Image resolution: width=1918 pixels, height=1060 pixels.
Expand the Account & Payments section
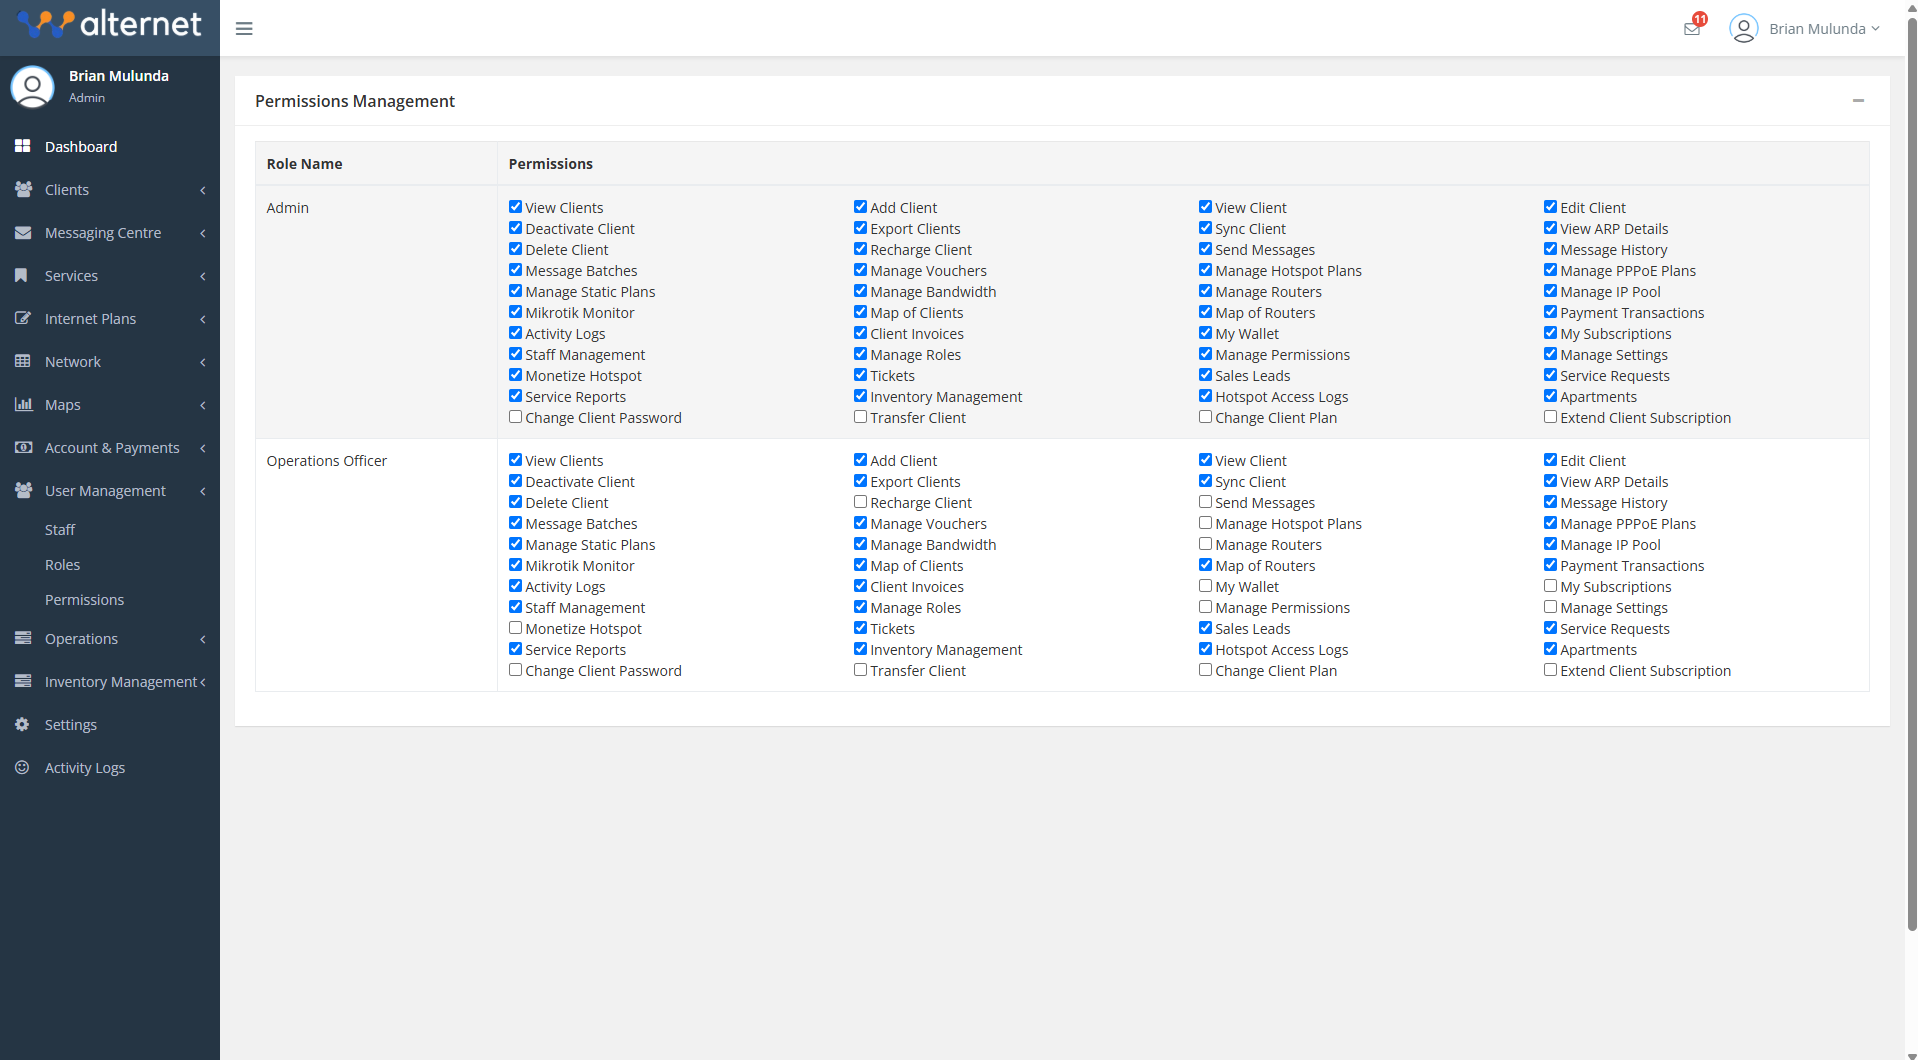(112, 447)
